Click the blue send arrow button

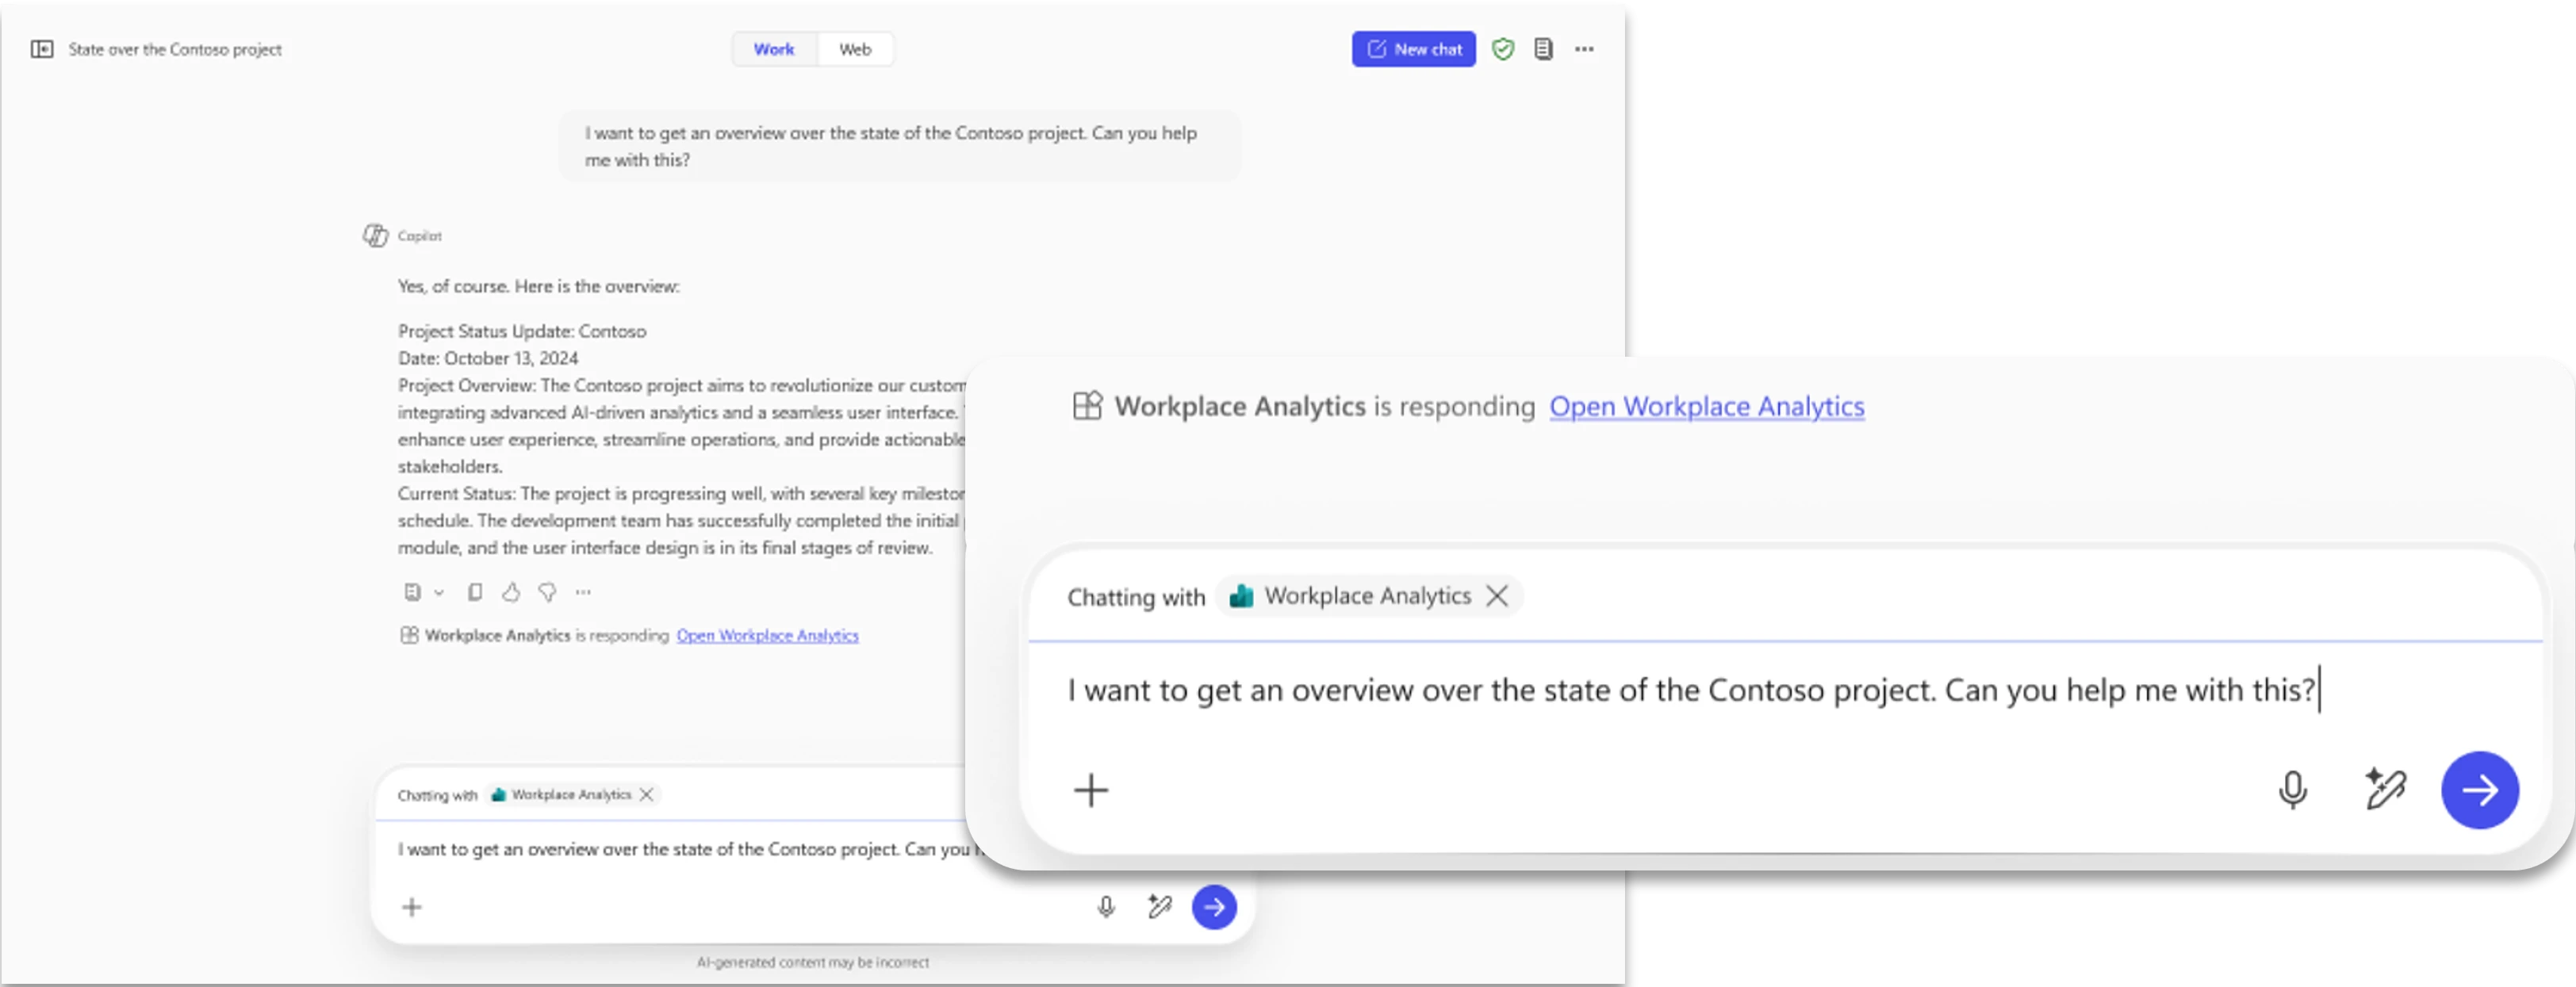click(2479, 790)
